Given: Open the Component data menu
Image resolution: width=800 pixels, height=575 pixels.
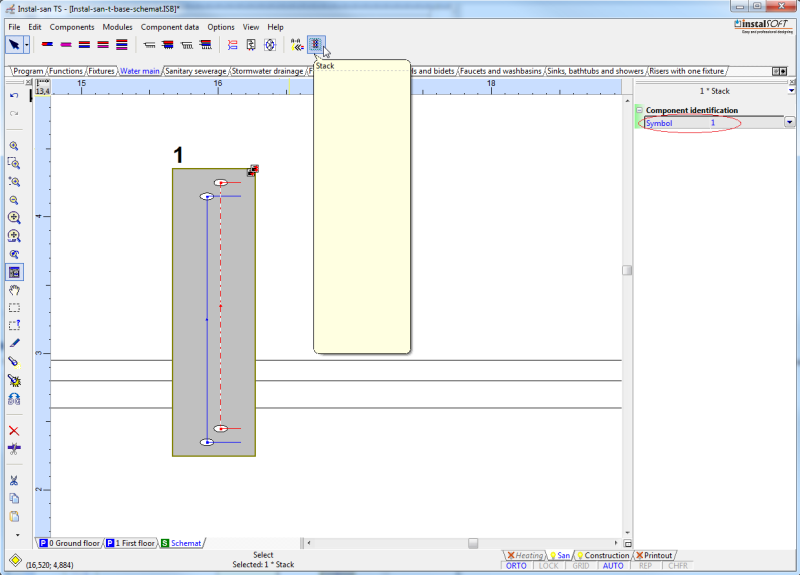Looking at the screenshot, I should (x=170, y=27).
